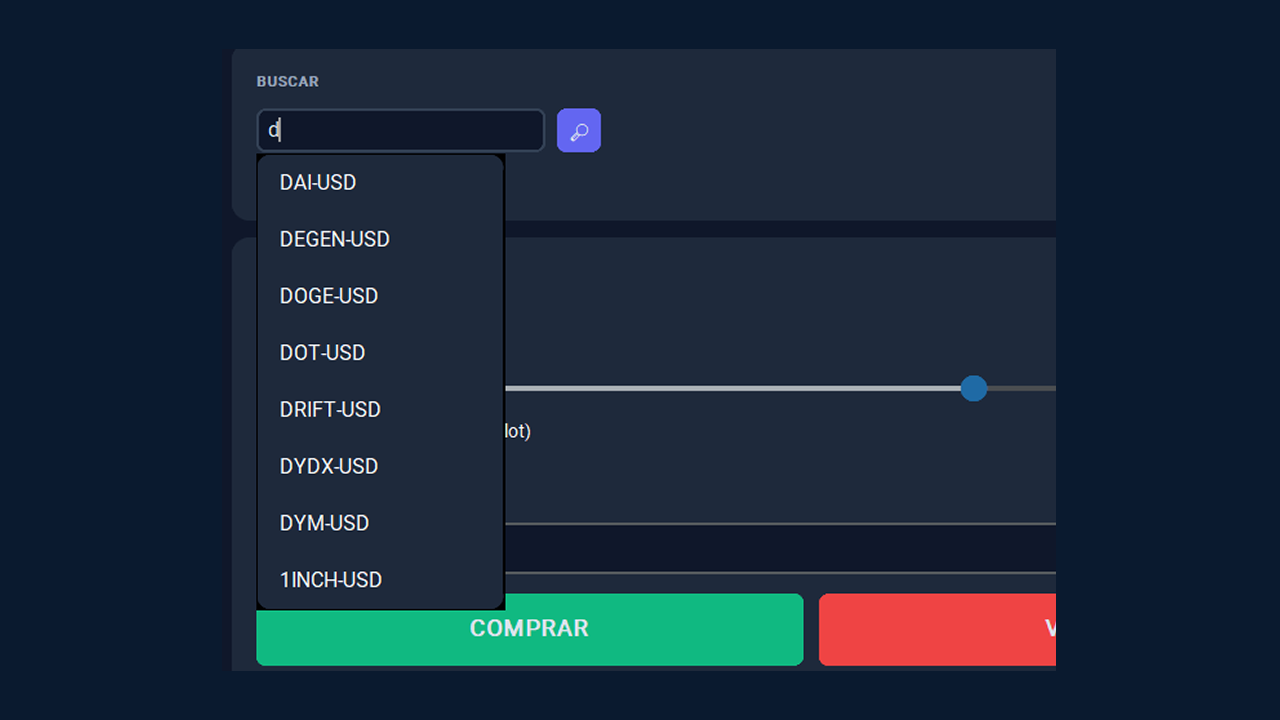Click the magnifying glass search icon
This screenshot has width=1280, height=720.
click(x=578, y=130)
